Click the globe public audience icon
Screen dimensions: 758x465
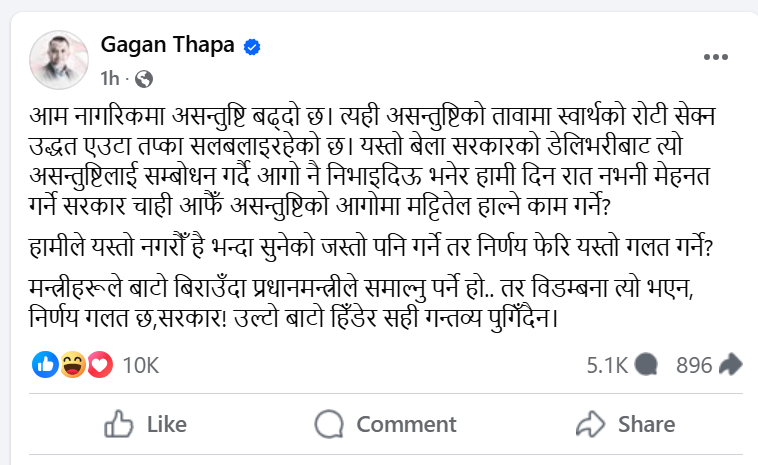(x=143, y=77)
